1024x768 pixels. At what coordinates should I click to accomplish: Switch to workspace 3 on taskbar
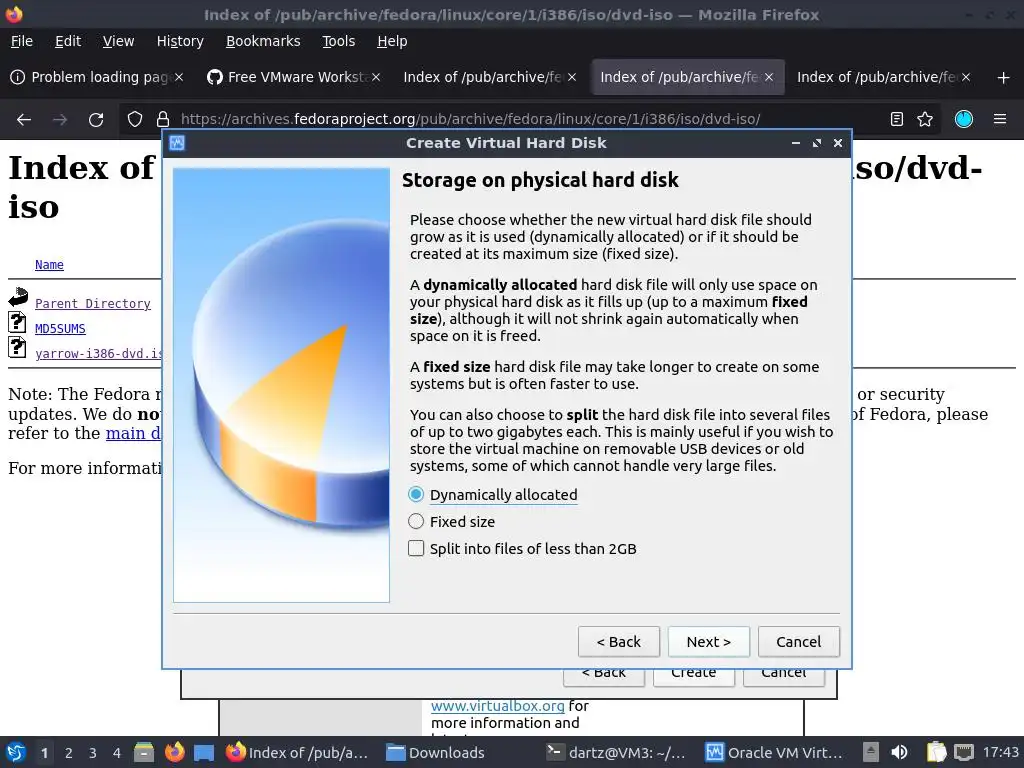point(93,753)
